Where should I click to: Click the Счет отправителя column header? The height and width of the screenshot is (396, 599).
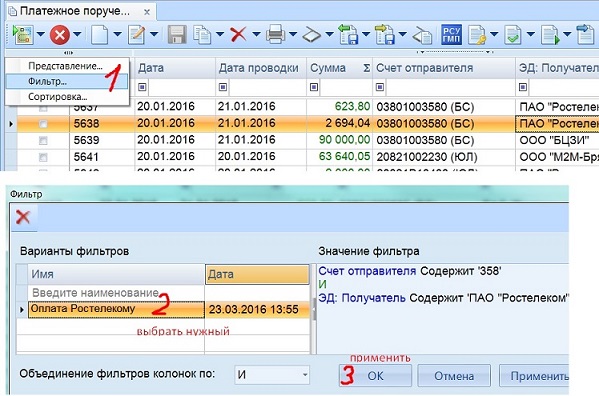click(444, 68)
